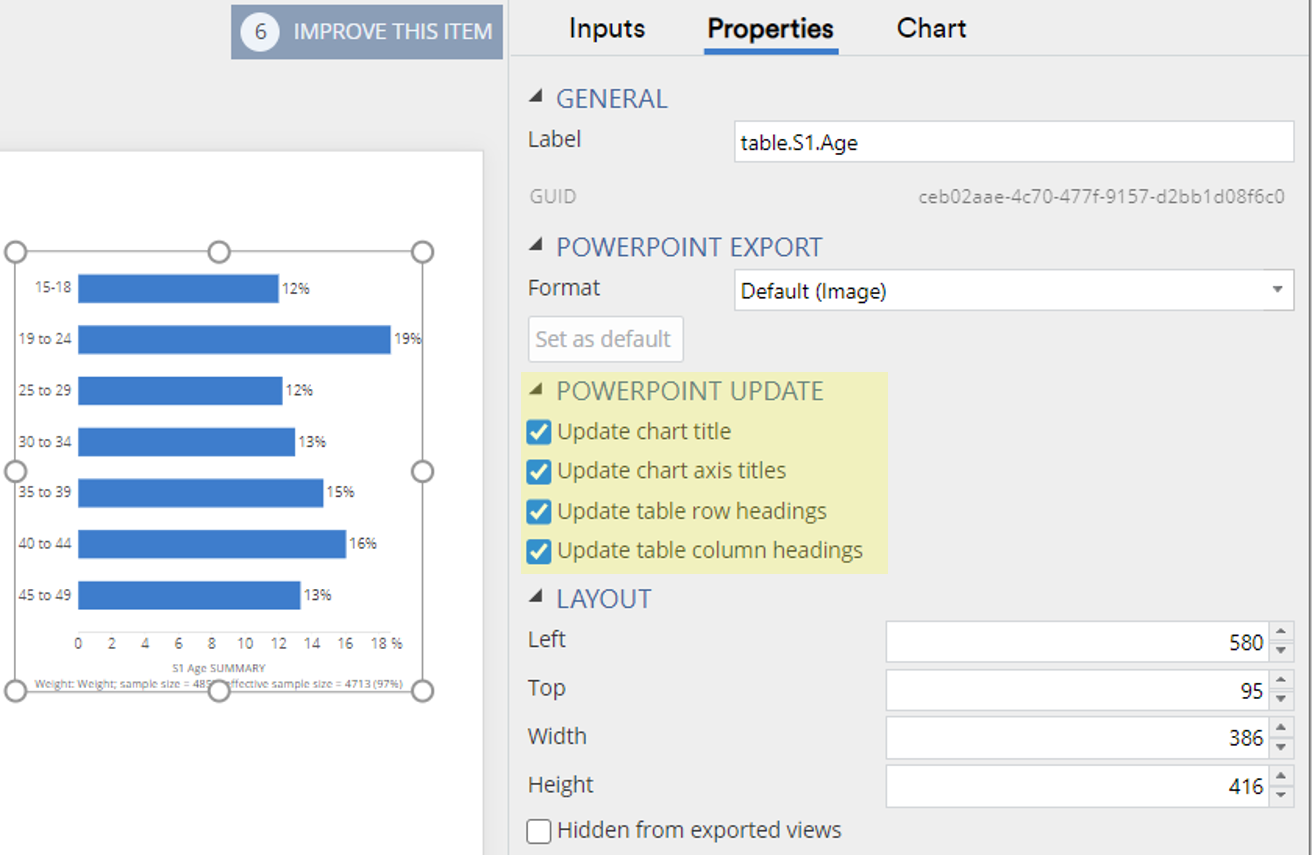Collapse the General section

[x=536, y=97]
